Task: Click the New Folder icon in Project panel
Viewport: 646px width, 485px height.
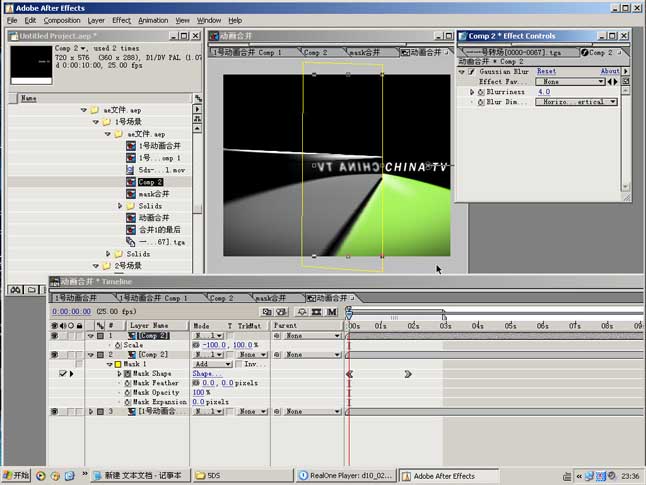Action: tap(32, 290)
